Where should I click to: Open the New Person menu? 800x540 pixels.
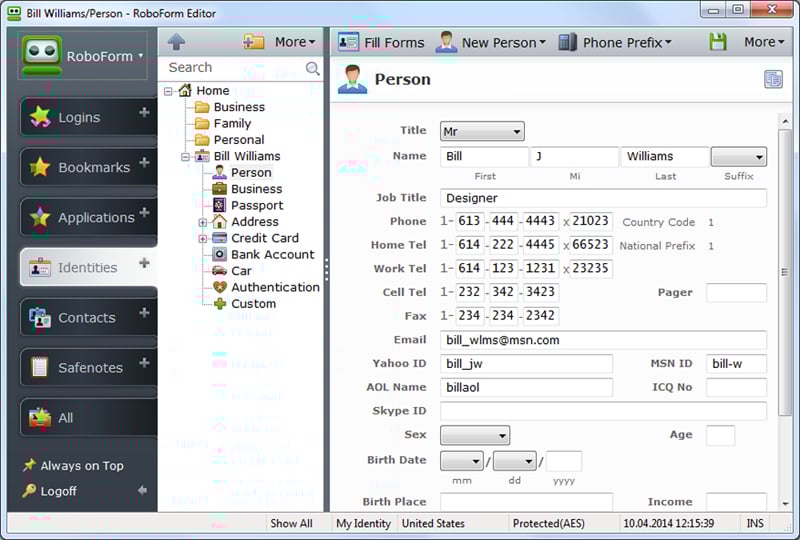(x=490, y=42)
